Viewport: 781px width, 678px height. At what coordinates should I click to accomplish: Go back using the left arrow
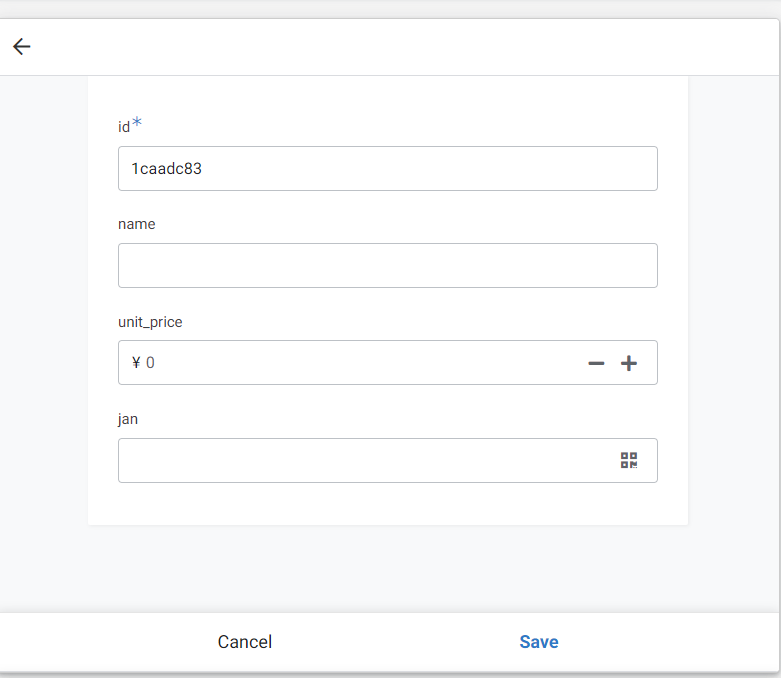click(21, 47)
